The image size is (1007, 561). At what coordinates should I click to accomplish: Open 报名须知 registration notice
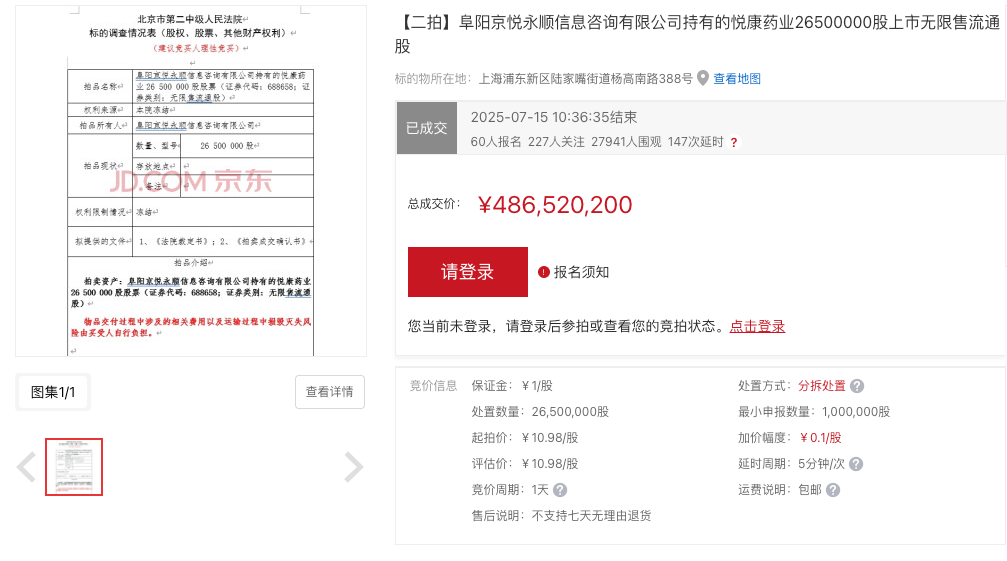(x=581, y=272)
